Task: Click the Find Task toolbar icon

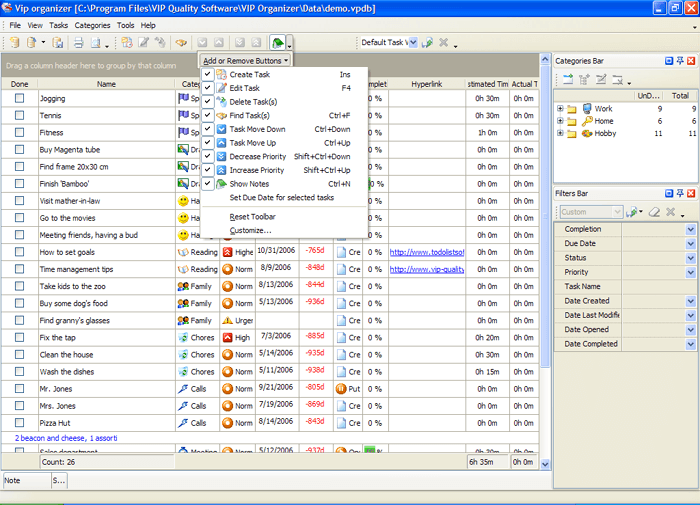Action: coord(181,43)
